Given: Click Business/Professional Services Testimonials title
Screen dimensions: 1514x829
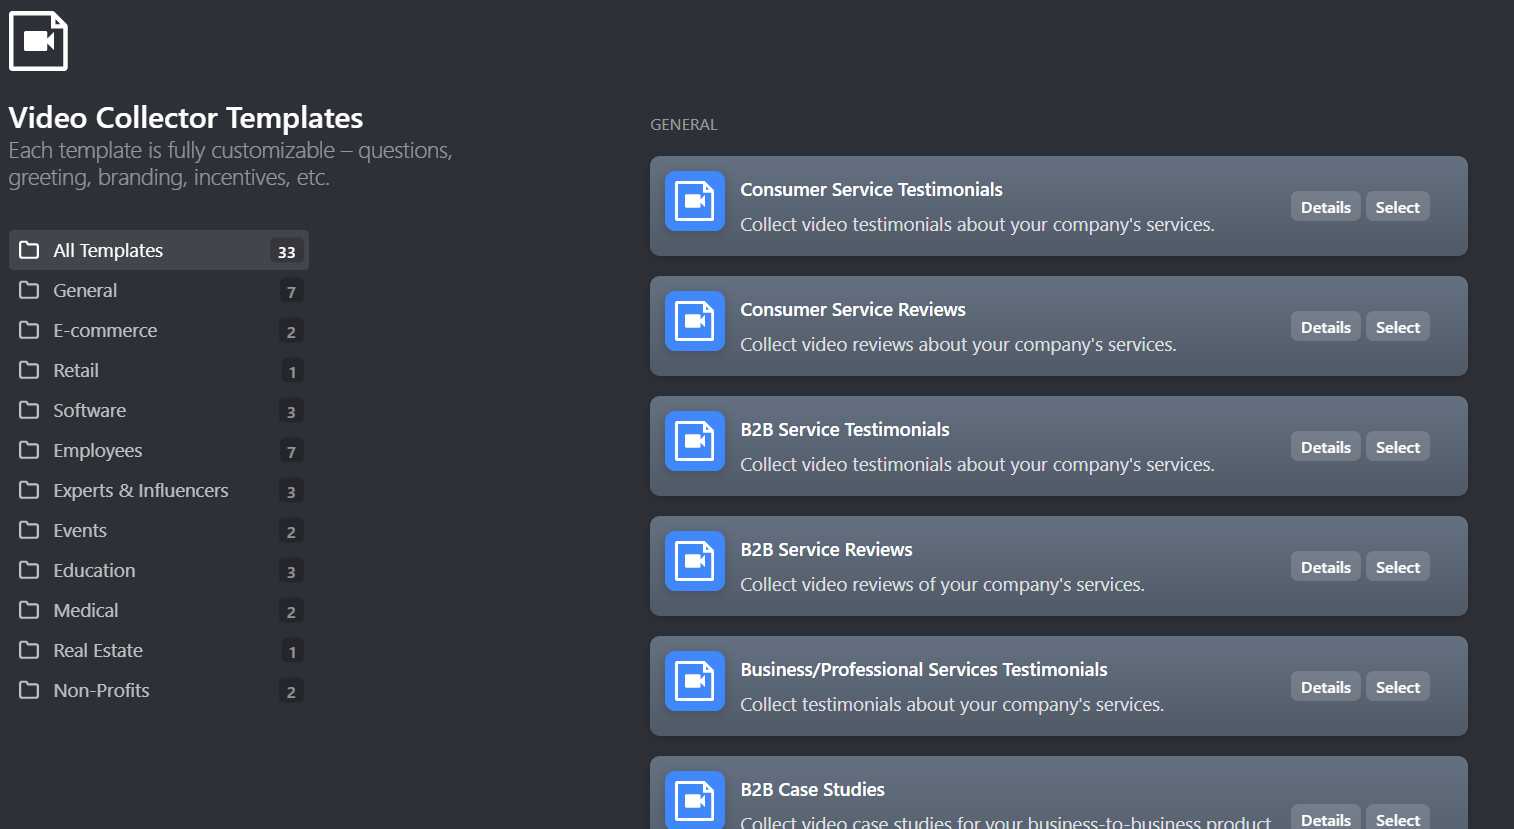Looking at the screenshot, I should coord(924,669).
